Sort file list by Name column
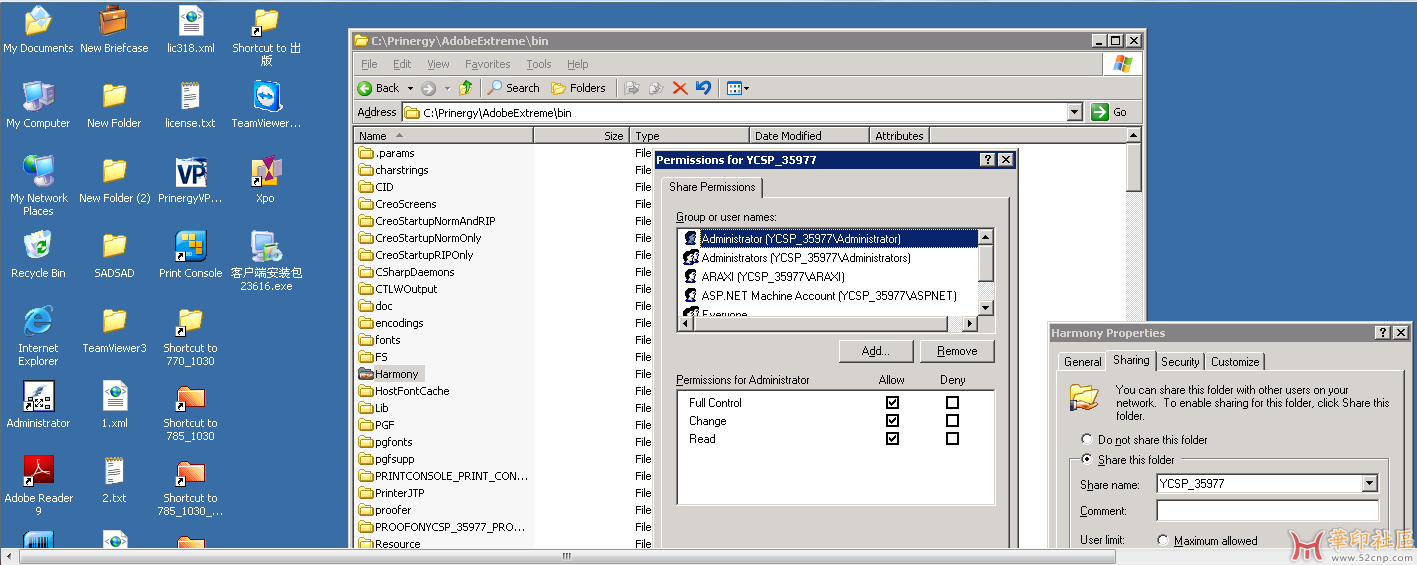The width and height of the screenshot is (1417, 565). click(444, 135)
